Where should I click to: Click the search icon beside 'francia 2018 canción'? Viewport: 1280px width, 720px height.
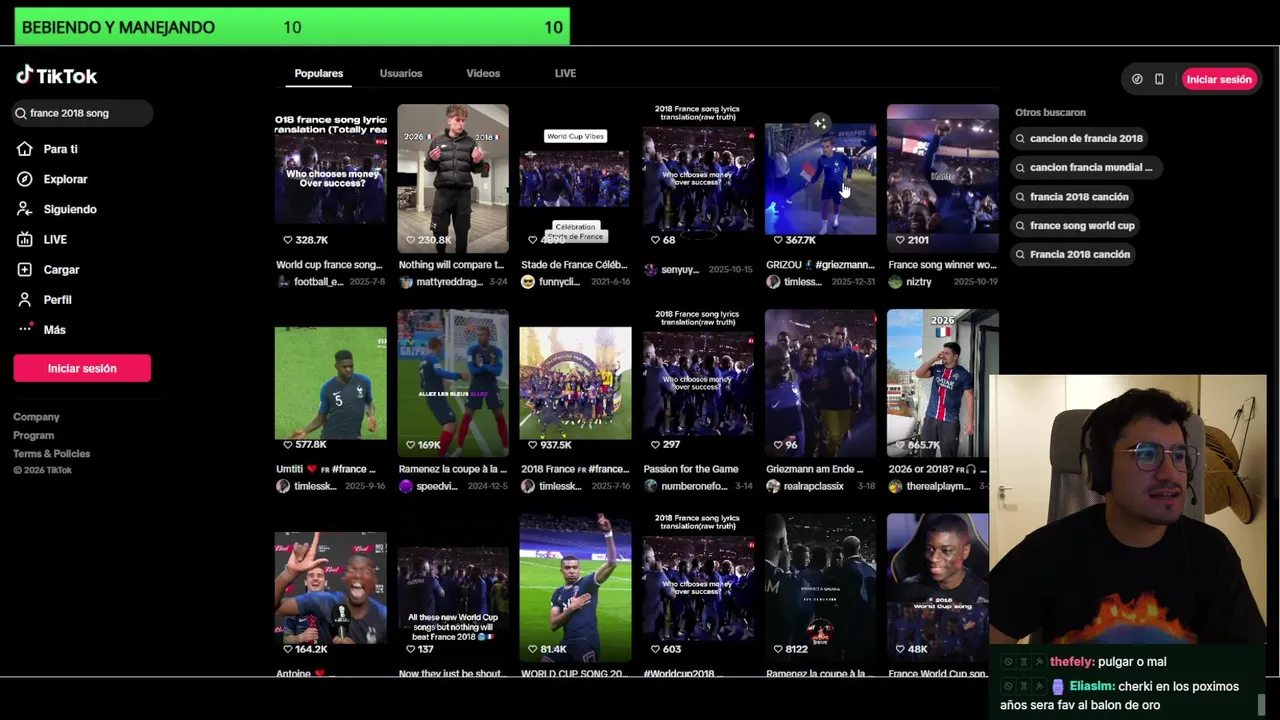pyautogui.click(x=1020, y=197)
